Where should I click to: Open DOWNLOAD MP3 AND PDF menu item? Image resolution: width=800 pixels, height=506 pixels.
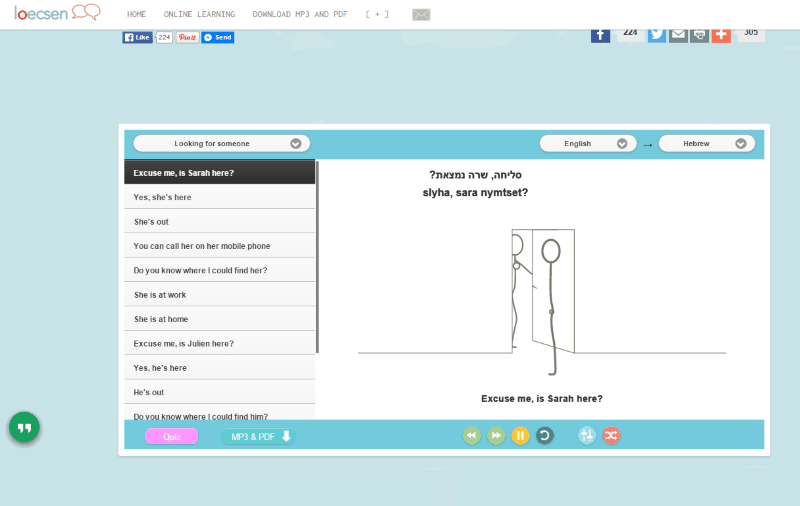(299, 14)
